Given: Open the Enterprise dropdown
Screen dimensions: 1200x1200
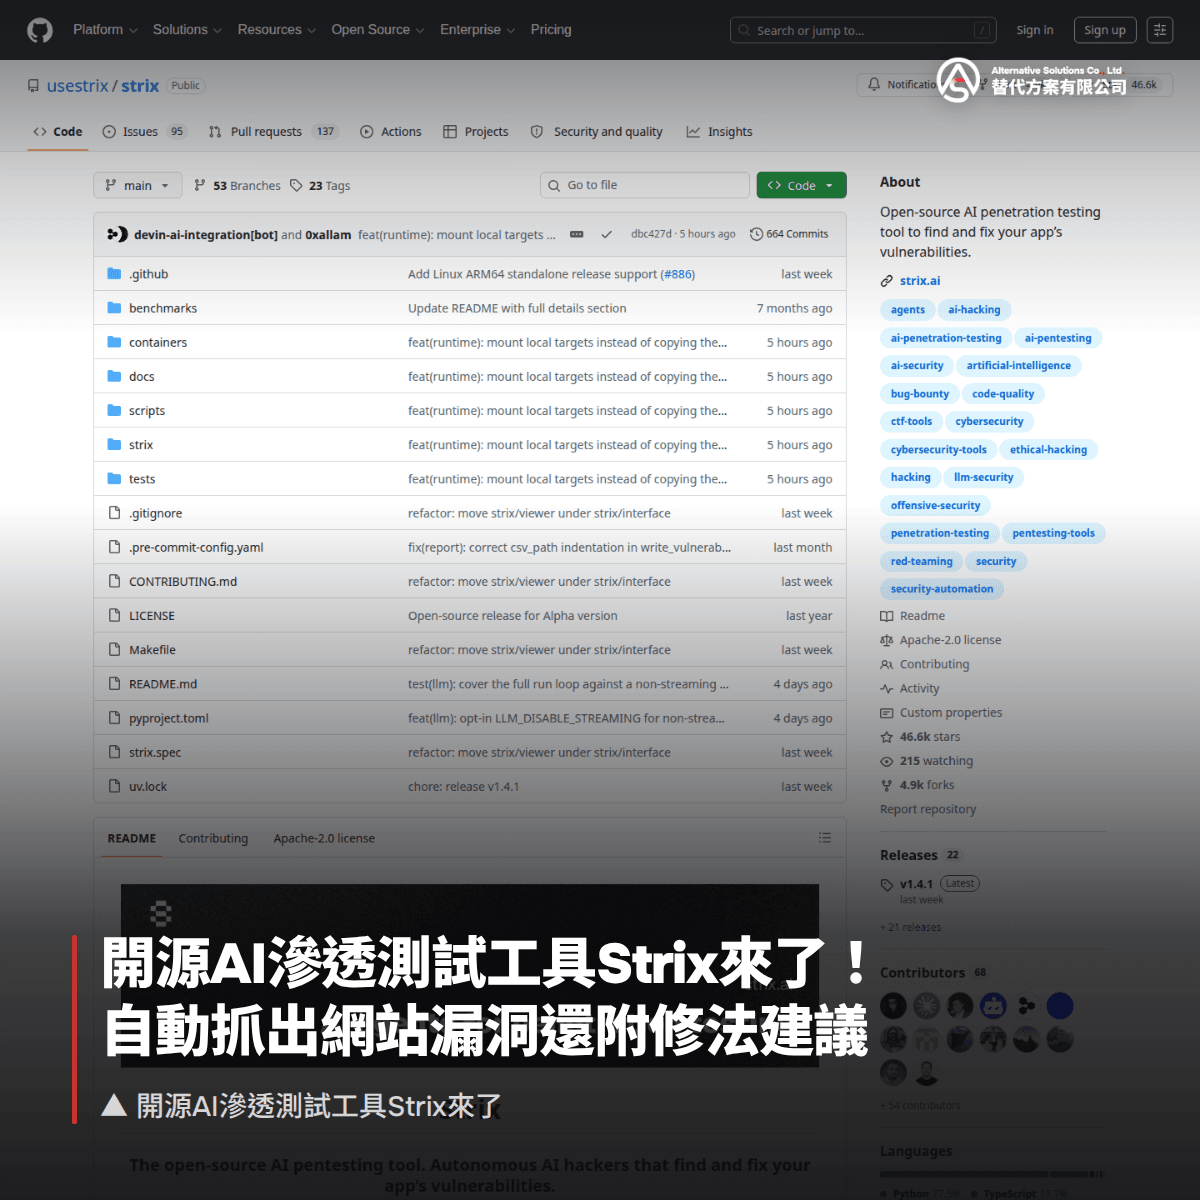Looking at the screenshot, I should pos(477,30).
